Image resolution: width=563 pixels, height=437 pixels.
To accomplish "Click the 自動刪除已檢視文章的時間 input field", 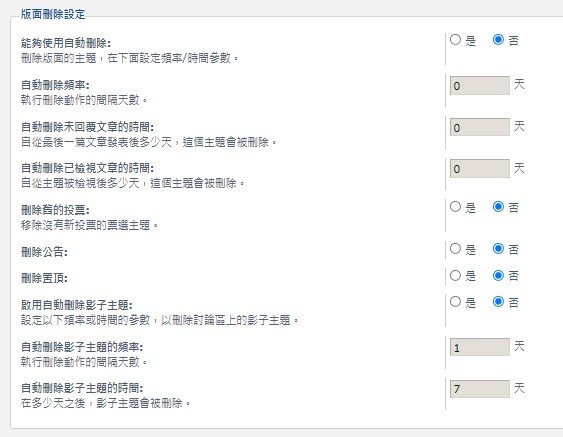I will click(x=480, y=168).
